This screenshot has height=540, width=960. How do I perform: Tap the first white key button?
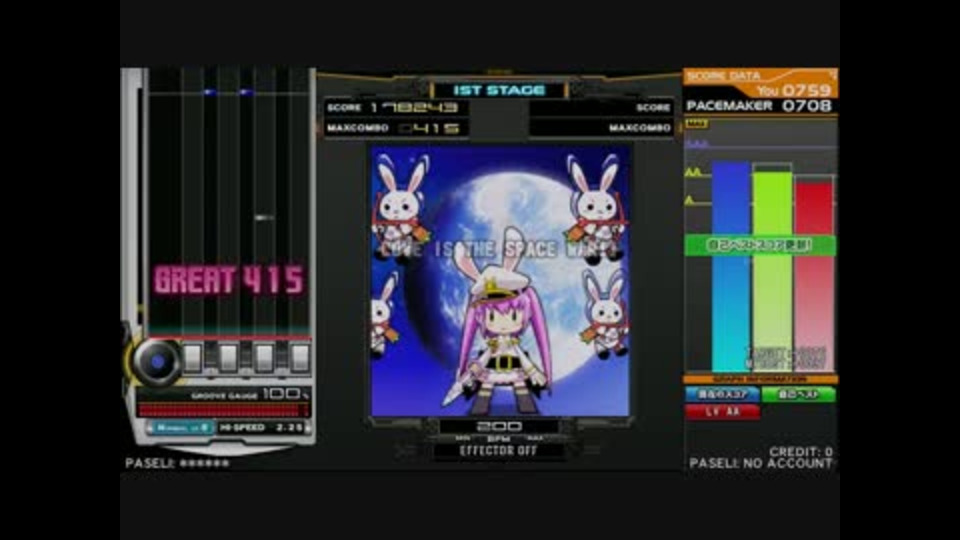point(192,358)
